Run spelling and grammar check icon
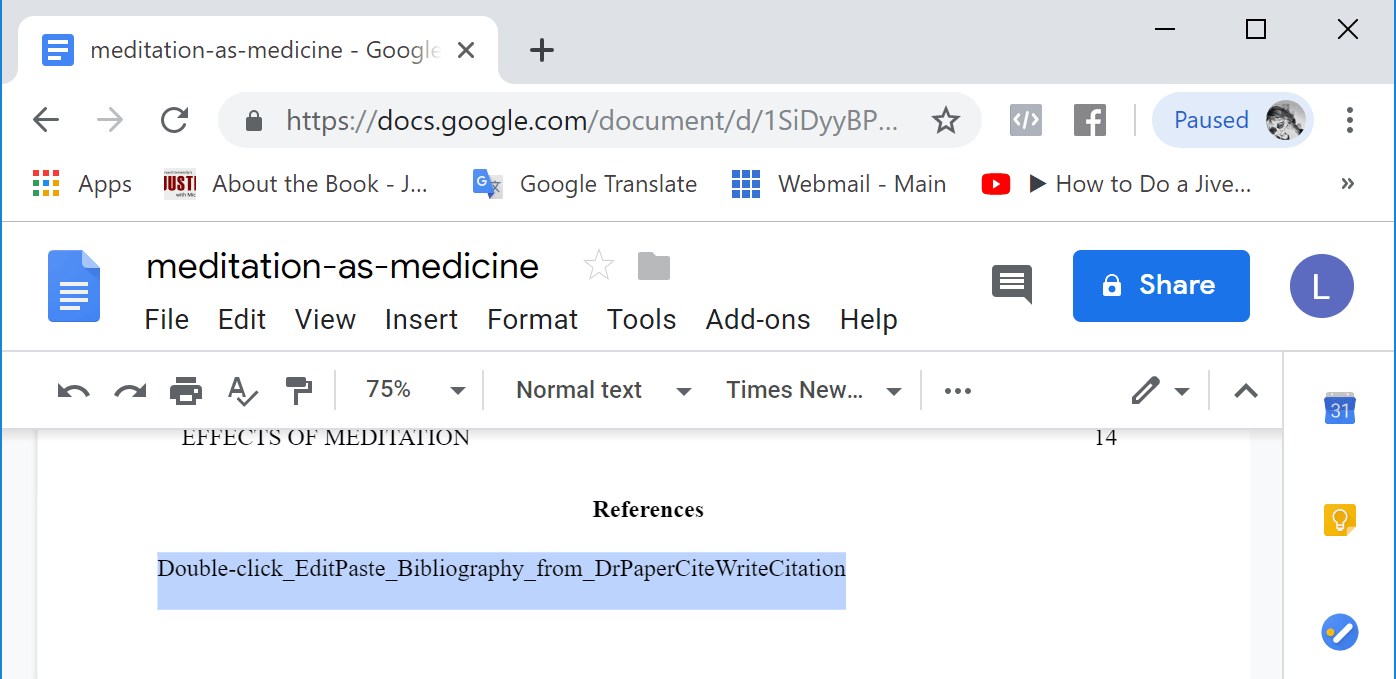This screenshot has height=679, width=1396. pos(242,391)
